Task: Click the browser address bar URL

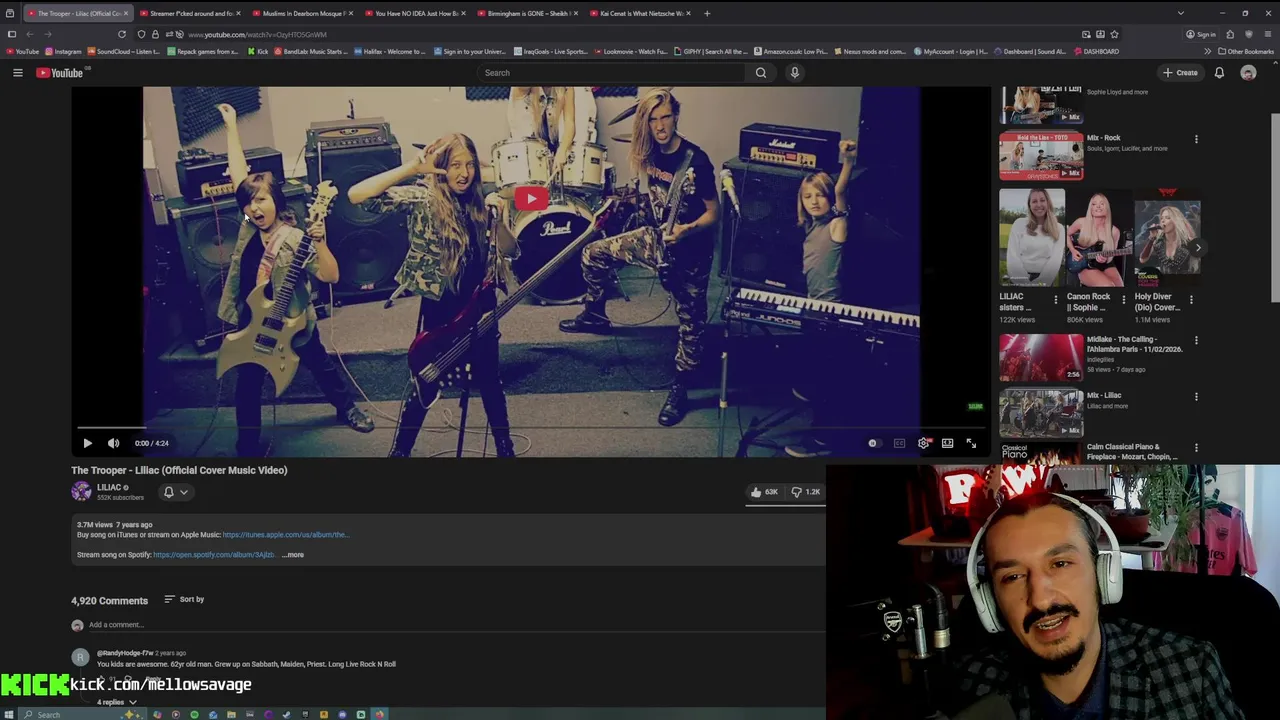Action: pyautogui.click(x=258, y=34)
